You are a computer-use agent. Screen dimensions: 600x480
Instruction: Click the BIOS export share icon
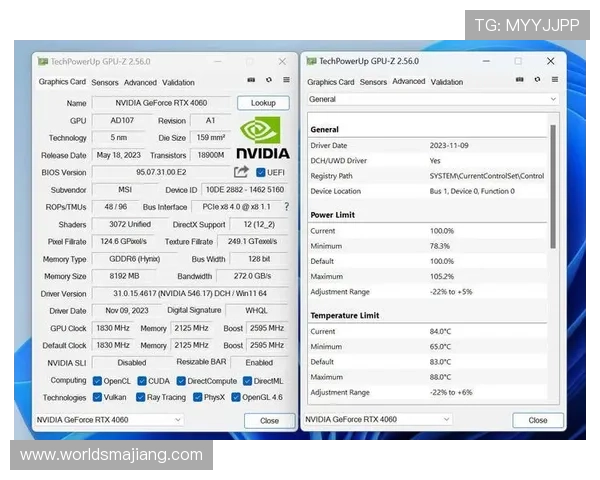(241, 172)
